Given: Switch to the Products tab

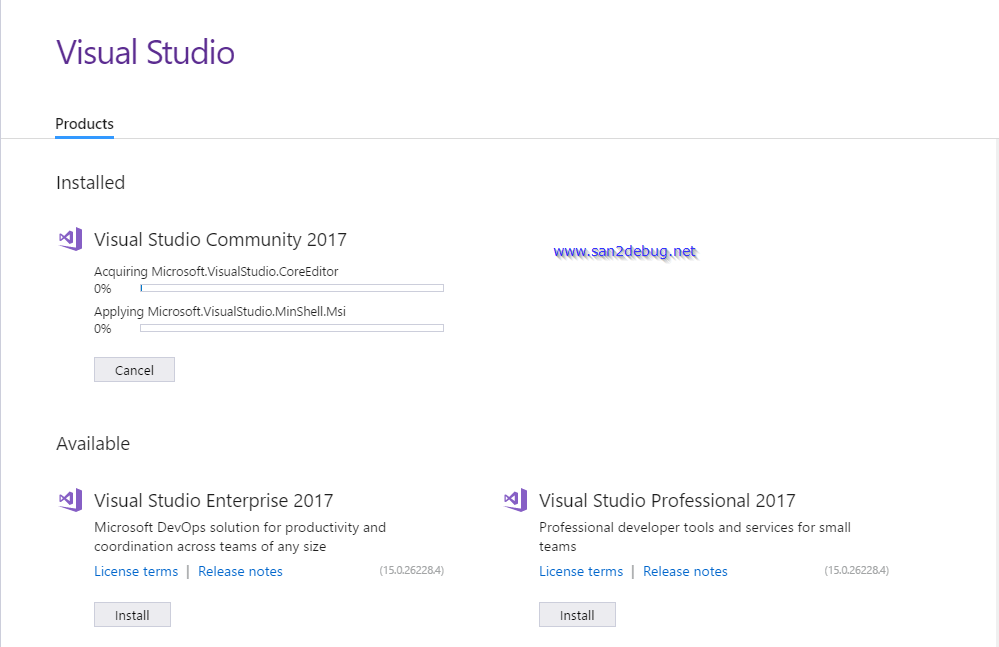Looking at the screenshot, I should coord(84,123).
